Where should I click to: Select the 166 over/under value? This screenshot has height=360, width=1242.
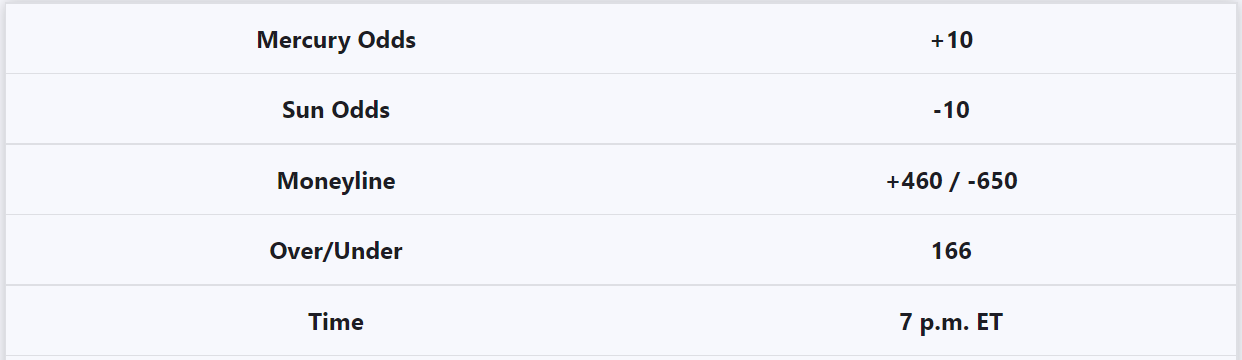[951, 251]
